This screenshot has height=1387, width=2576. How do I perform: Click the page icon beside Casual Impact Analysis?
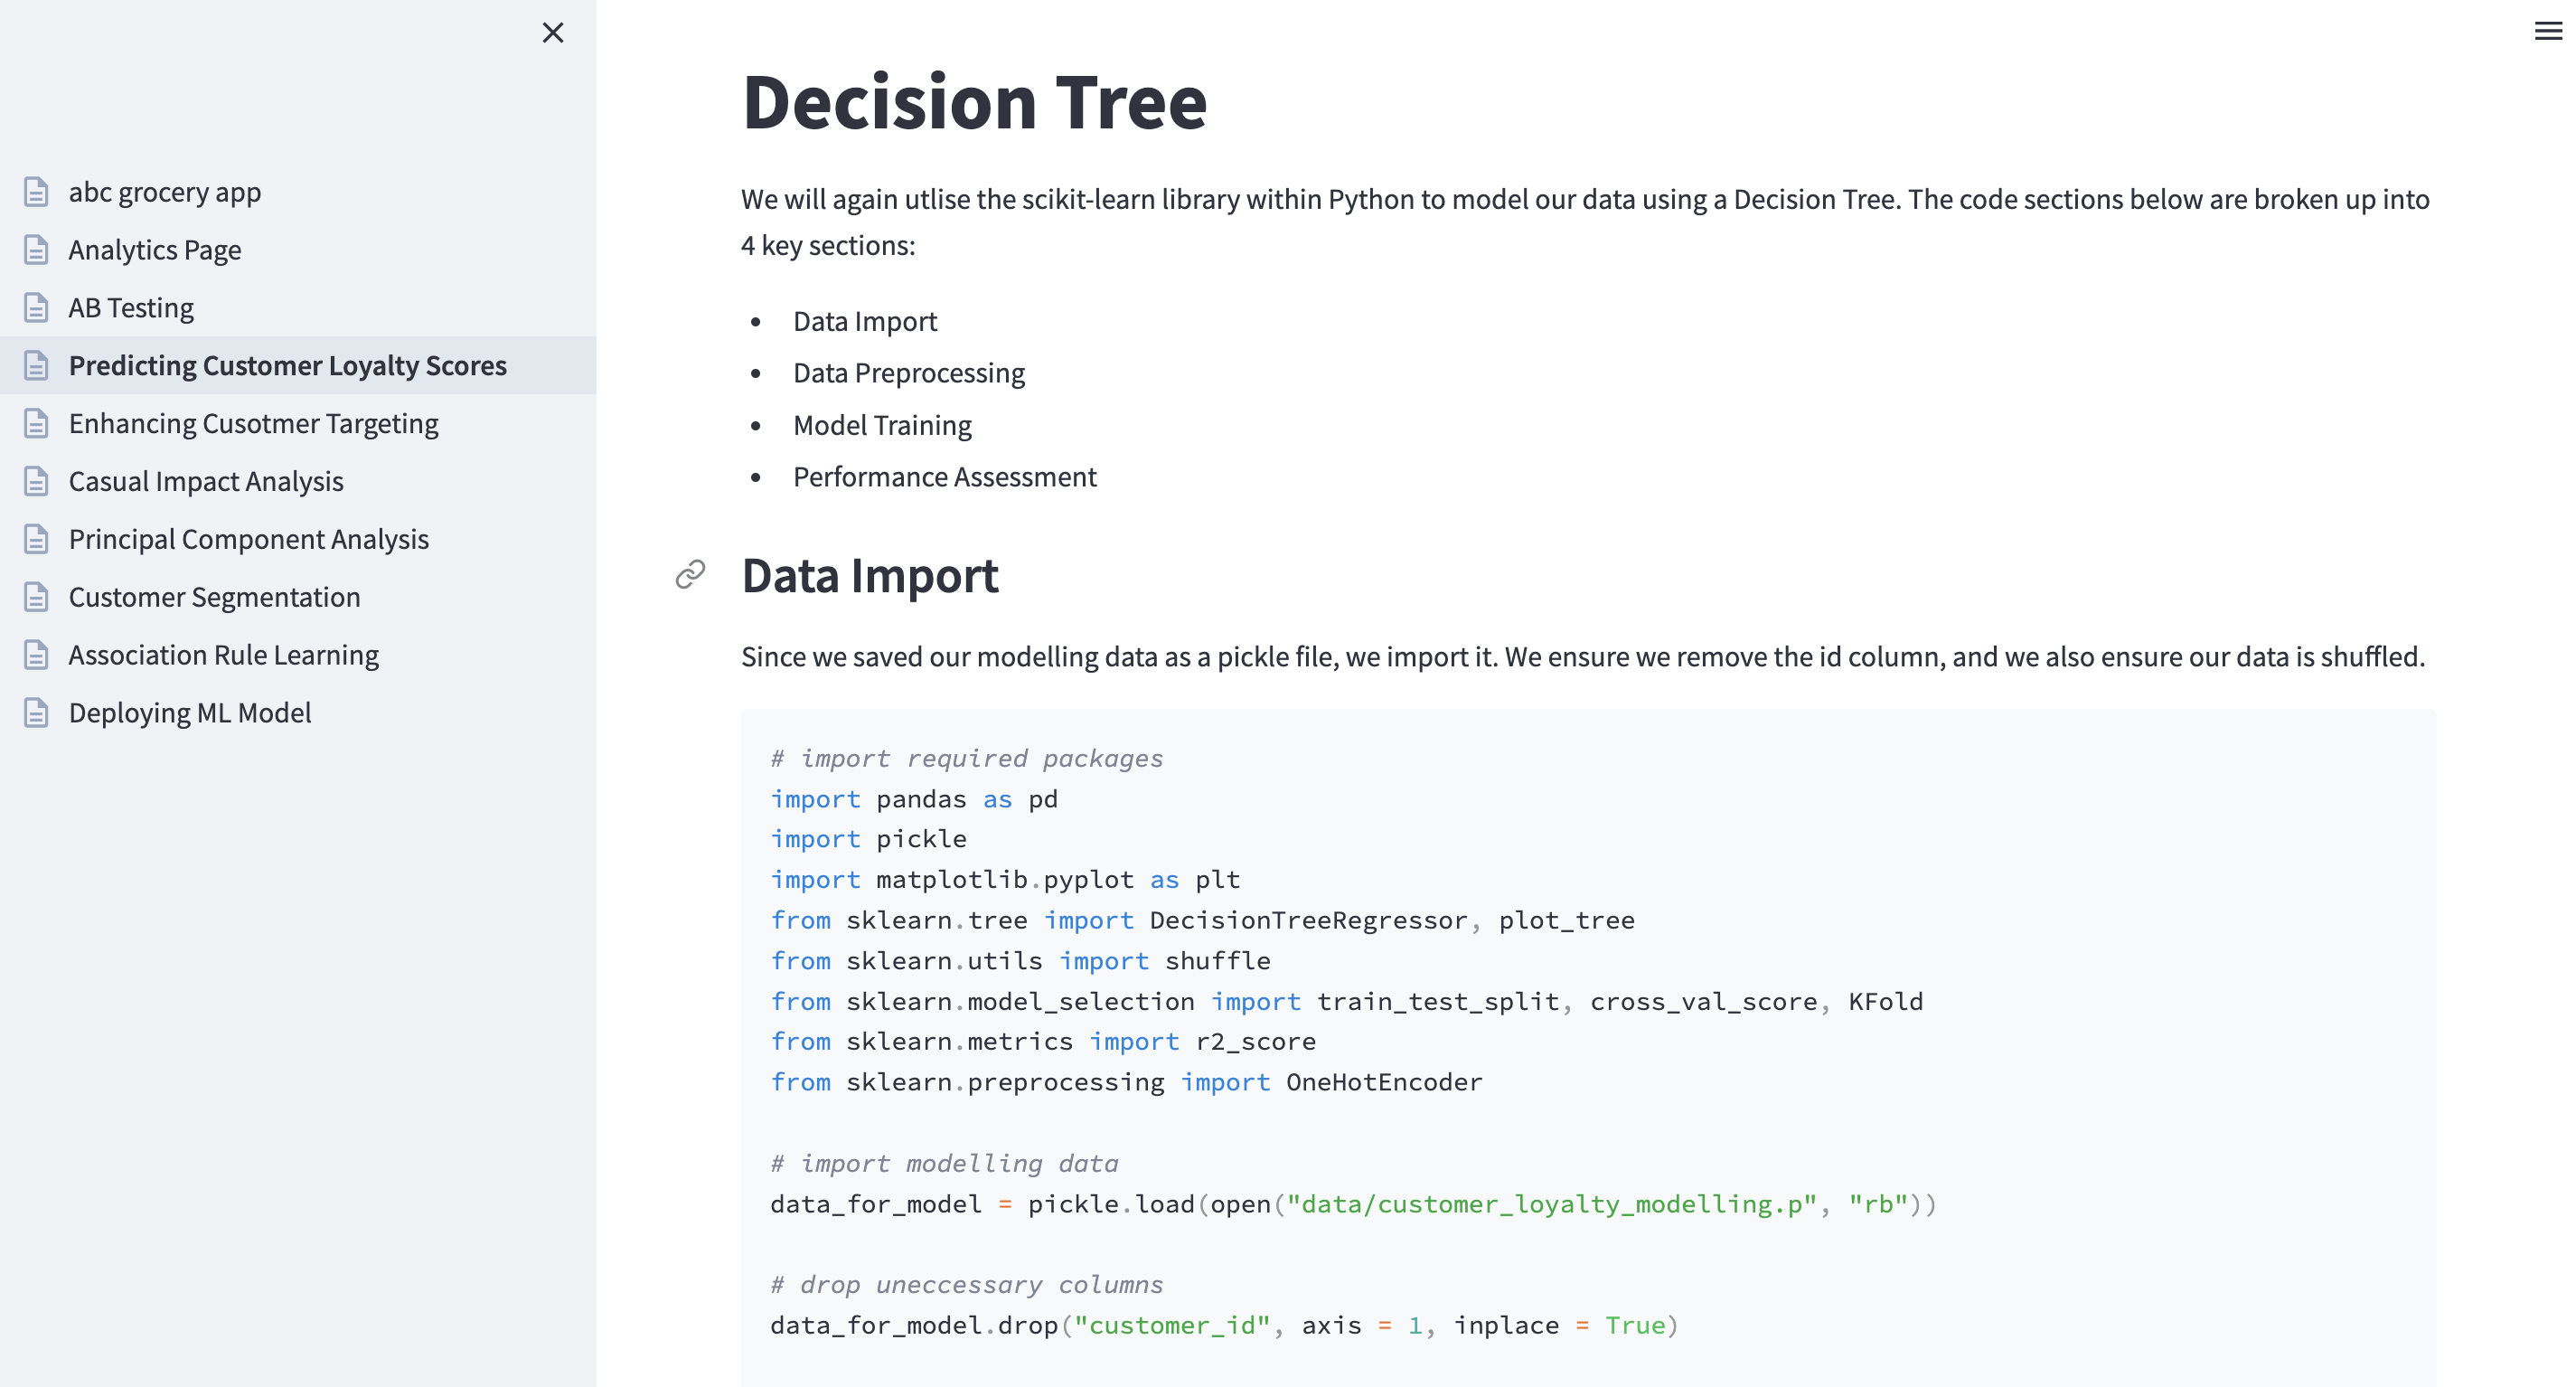click(x=36, y=482)
